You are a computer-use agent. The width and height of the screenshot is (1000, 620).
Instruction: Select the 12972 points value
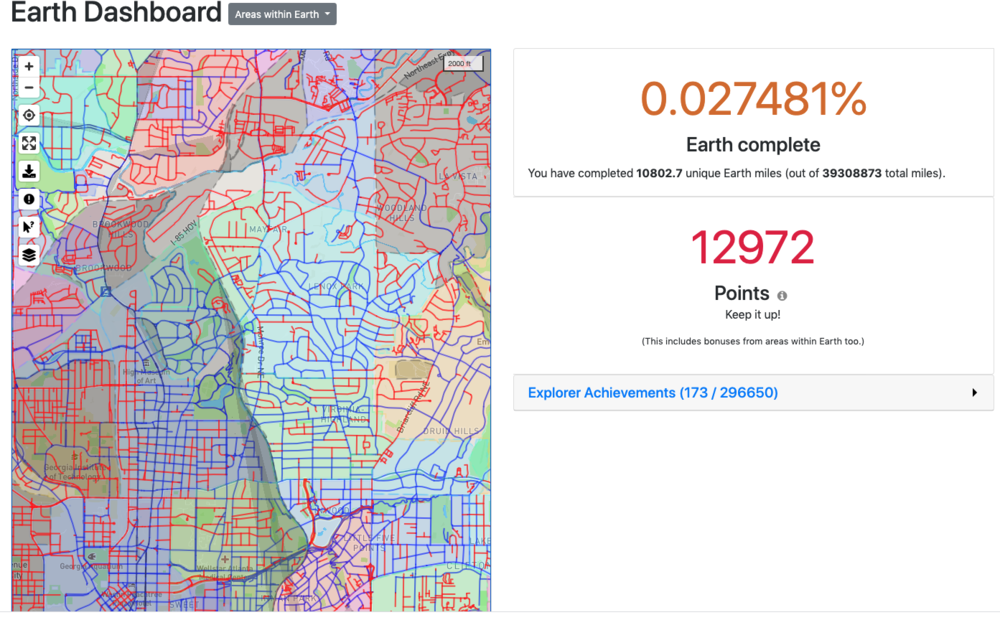coord(753,247)
